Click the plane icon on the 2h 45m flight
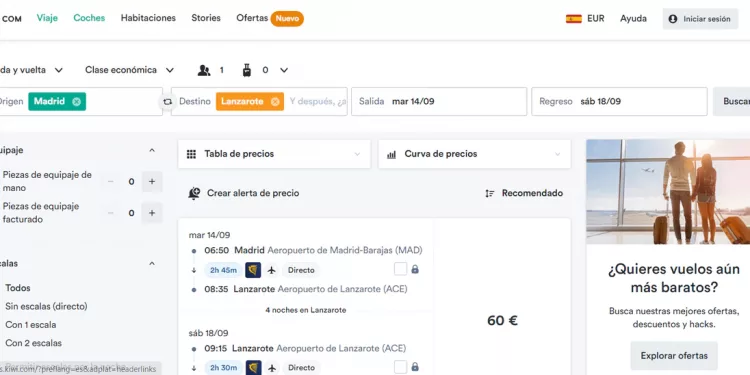This screenshot has width=750, height=375. 272,270
